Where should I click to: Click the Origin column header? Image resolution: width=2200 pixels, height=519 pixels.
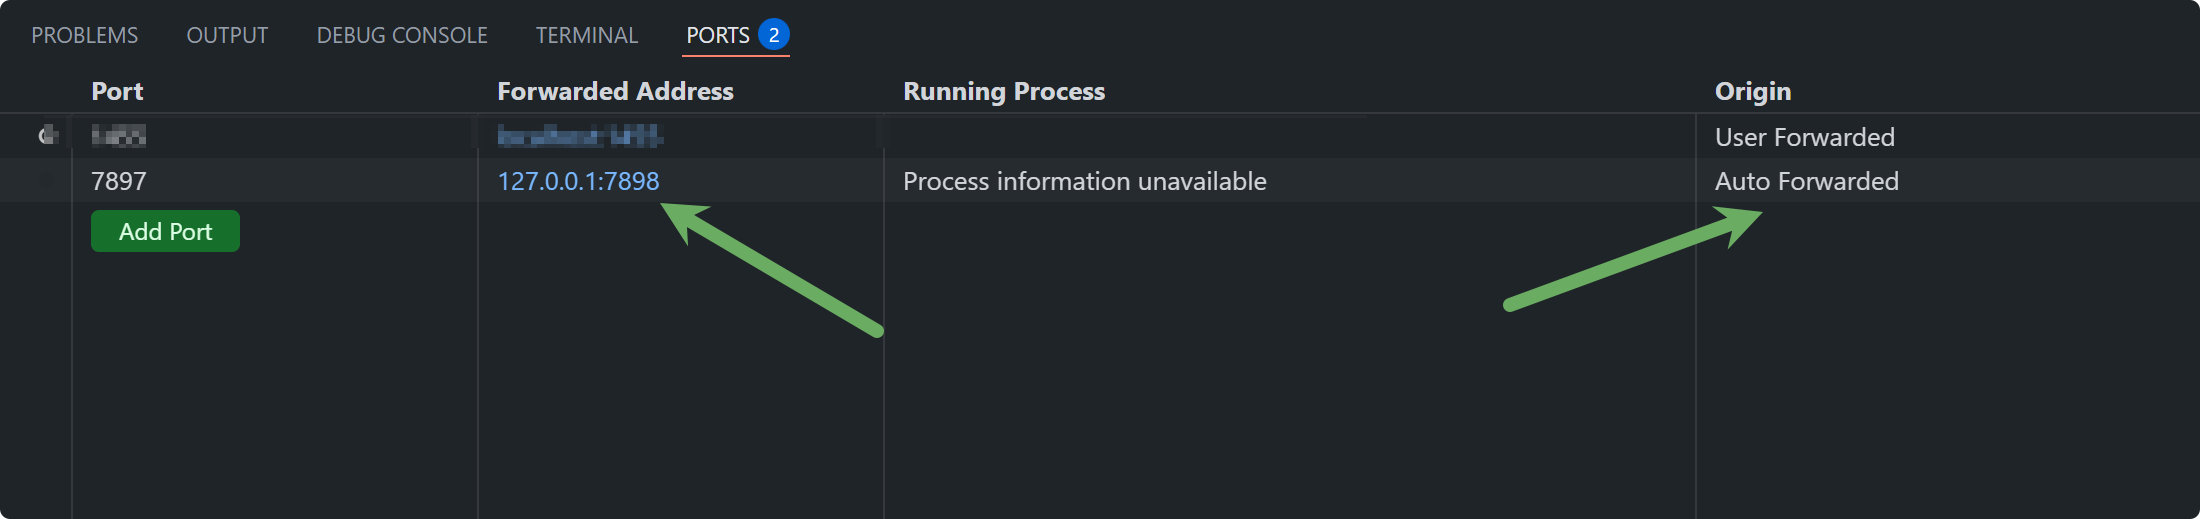[x=1753, y=91]
